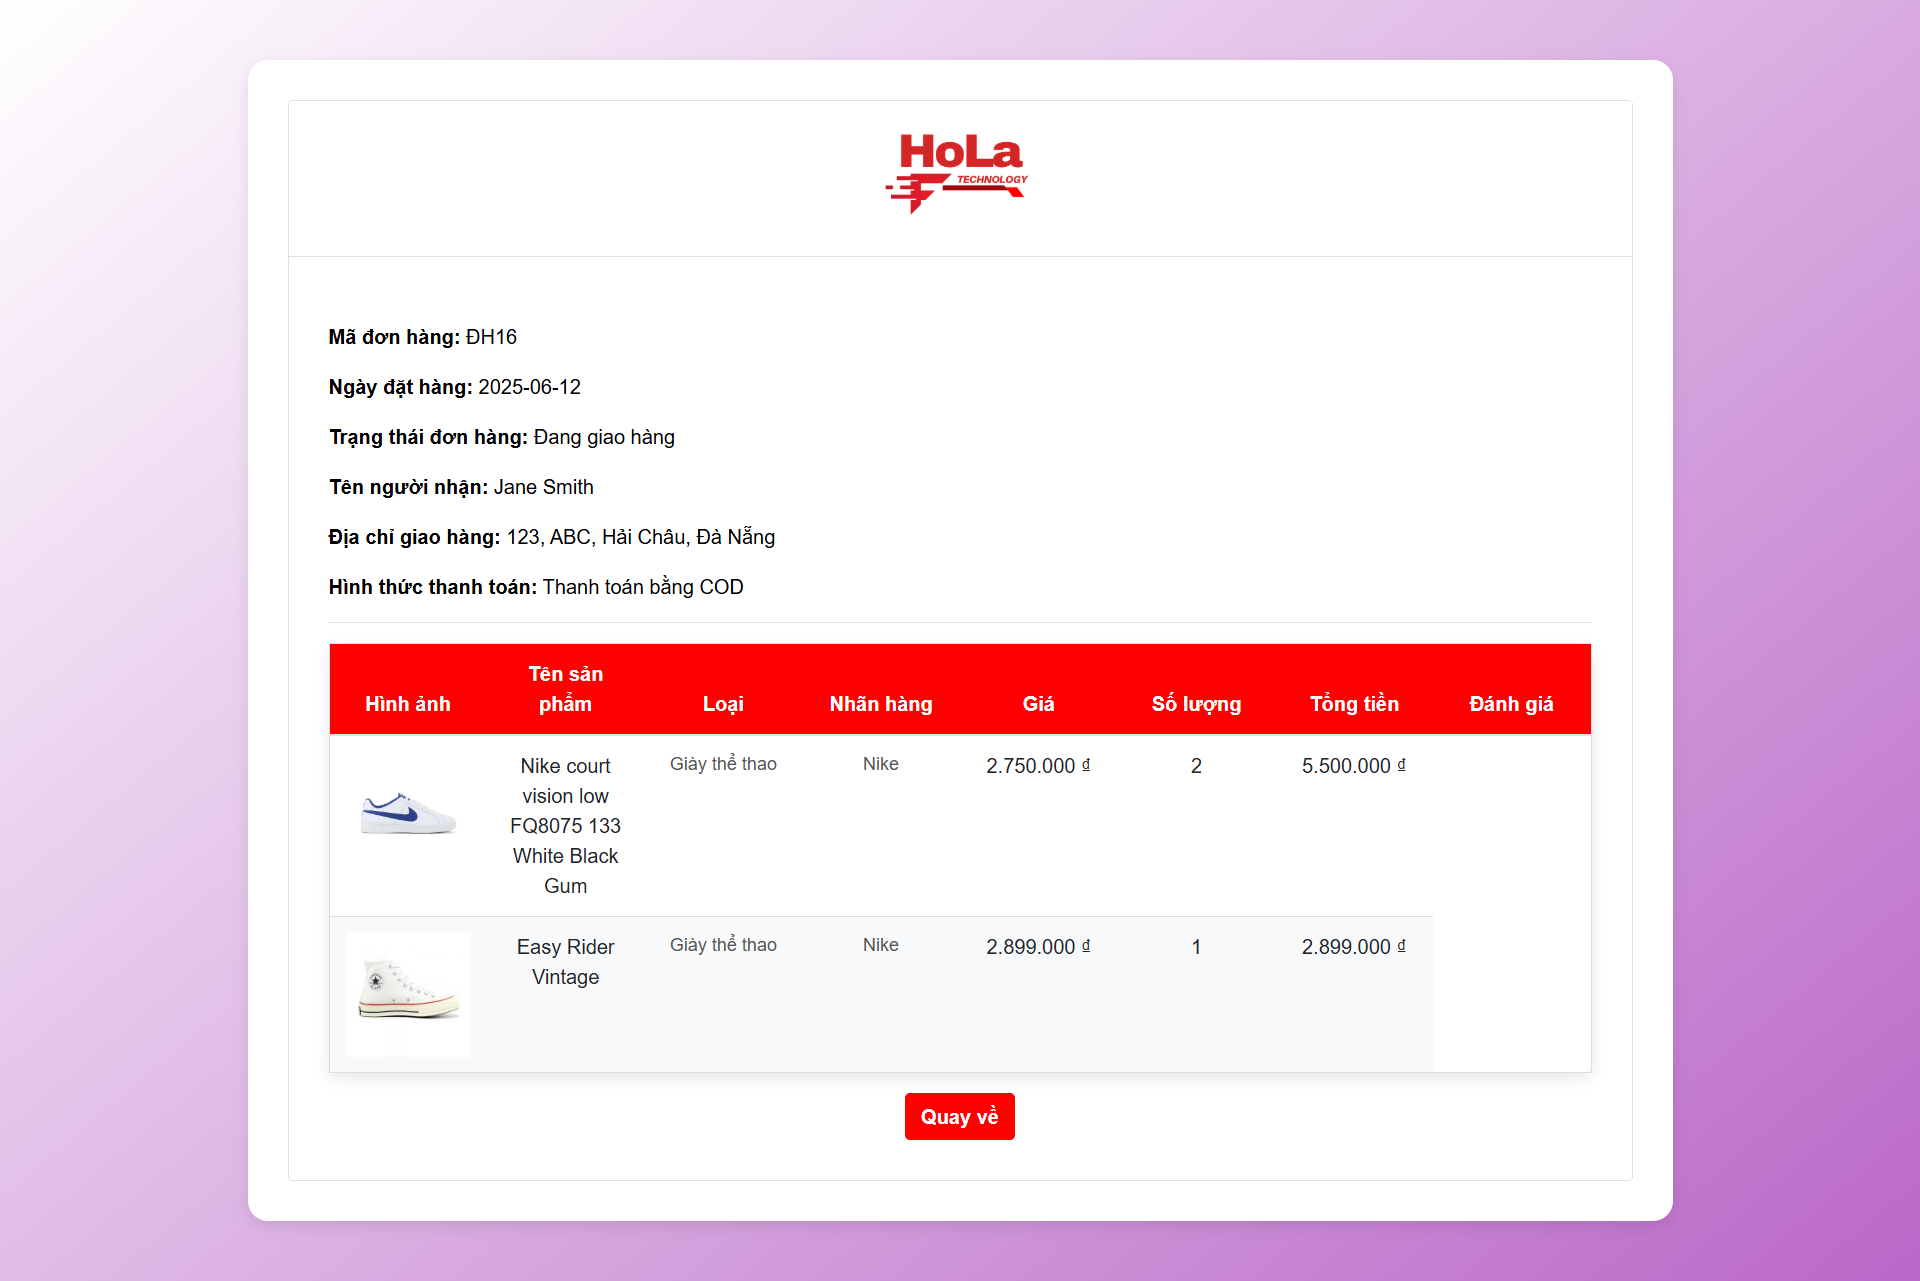
Task: Click the 2.750.000 đ price
Action: pos(1038,766)
